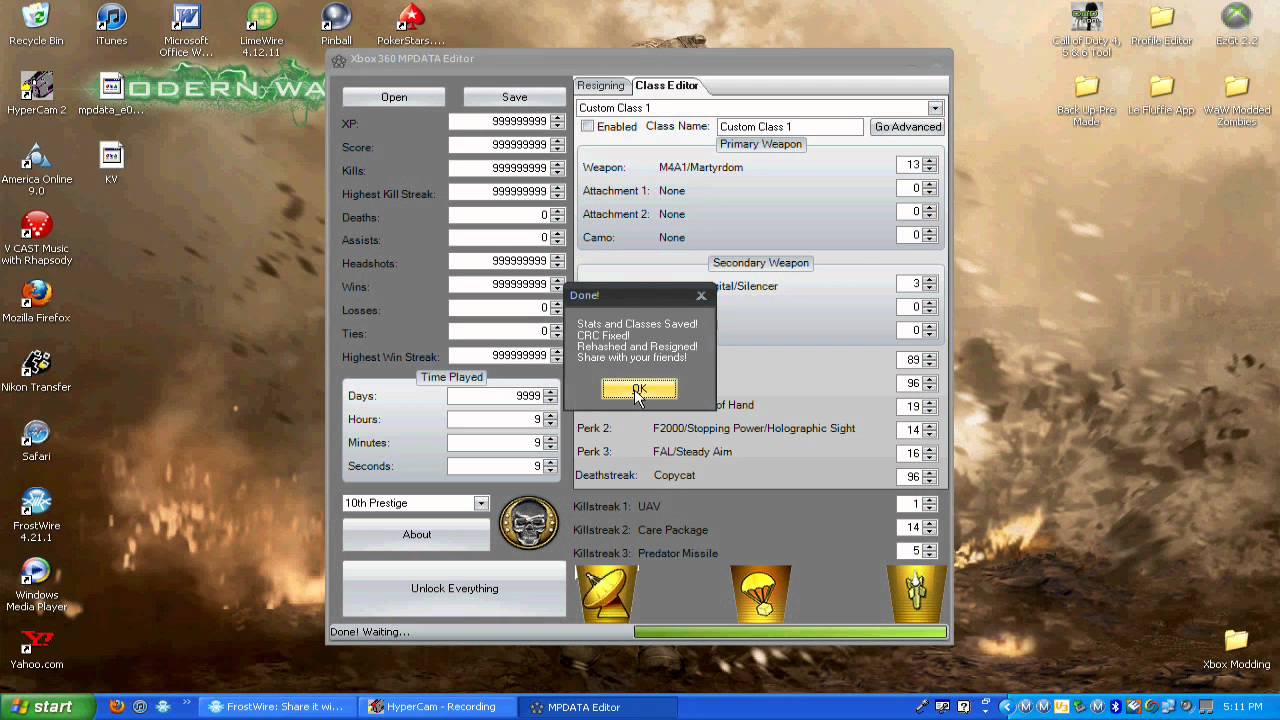
Task: Open the Pinball desktop shortcut
Action: 336,25
